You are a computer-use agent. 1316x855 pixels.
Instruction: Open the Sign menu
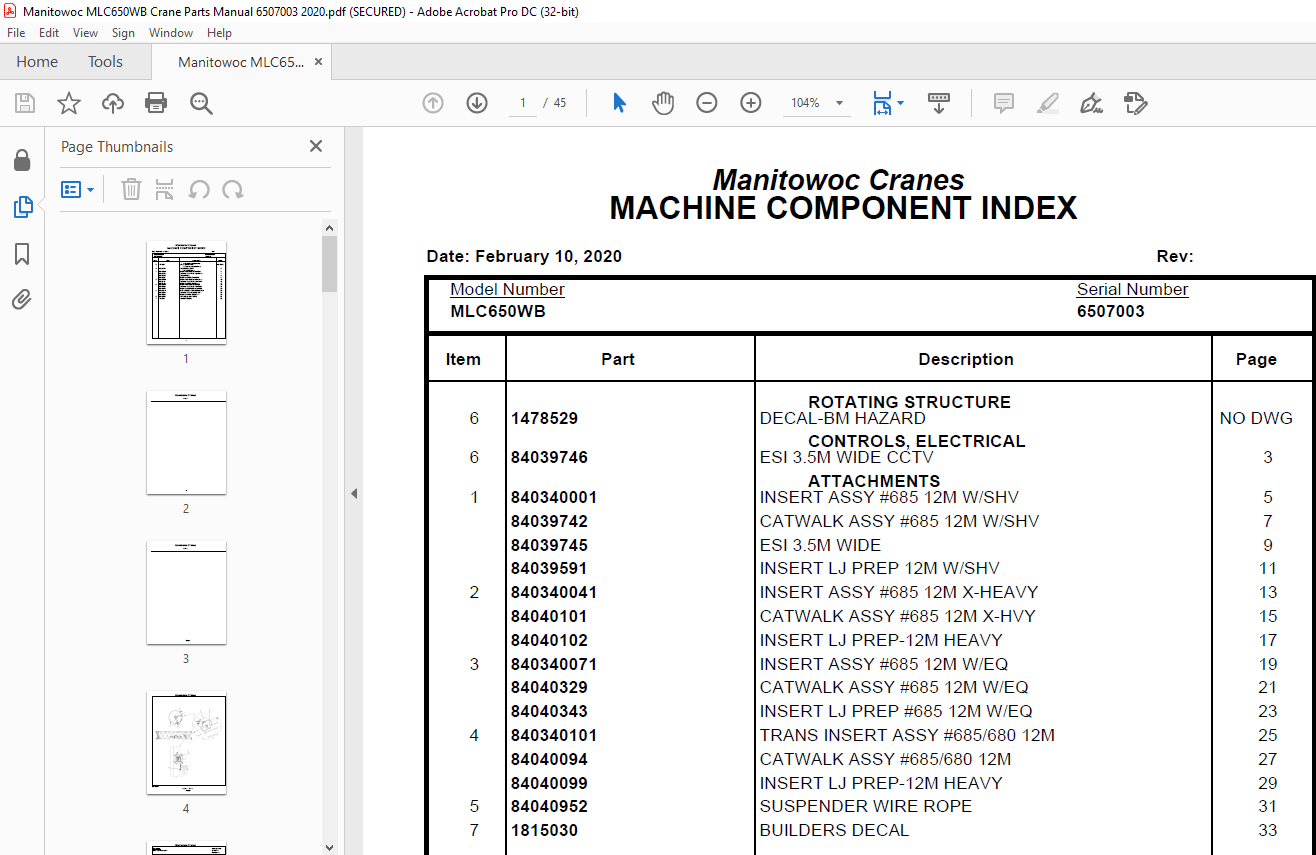point(123,33)
